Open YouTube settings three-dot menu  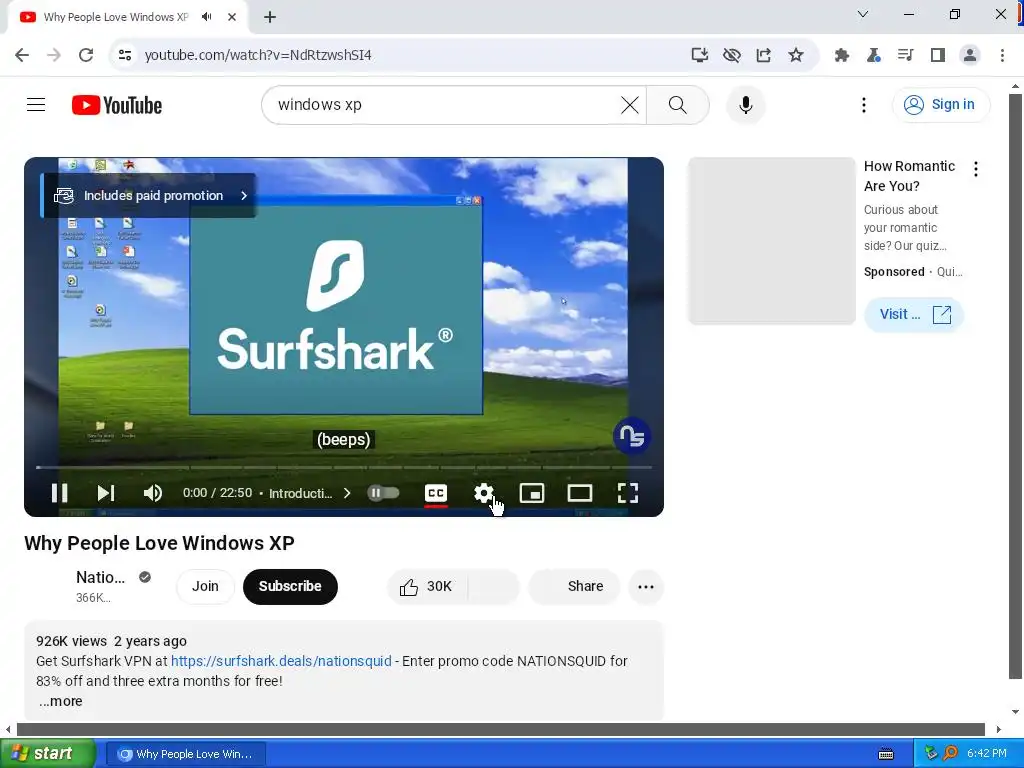click(864, 104)
